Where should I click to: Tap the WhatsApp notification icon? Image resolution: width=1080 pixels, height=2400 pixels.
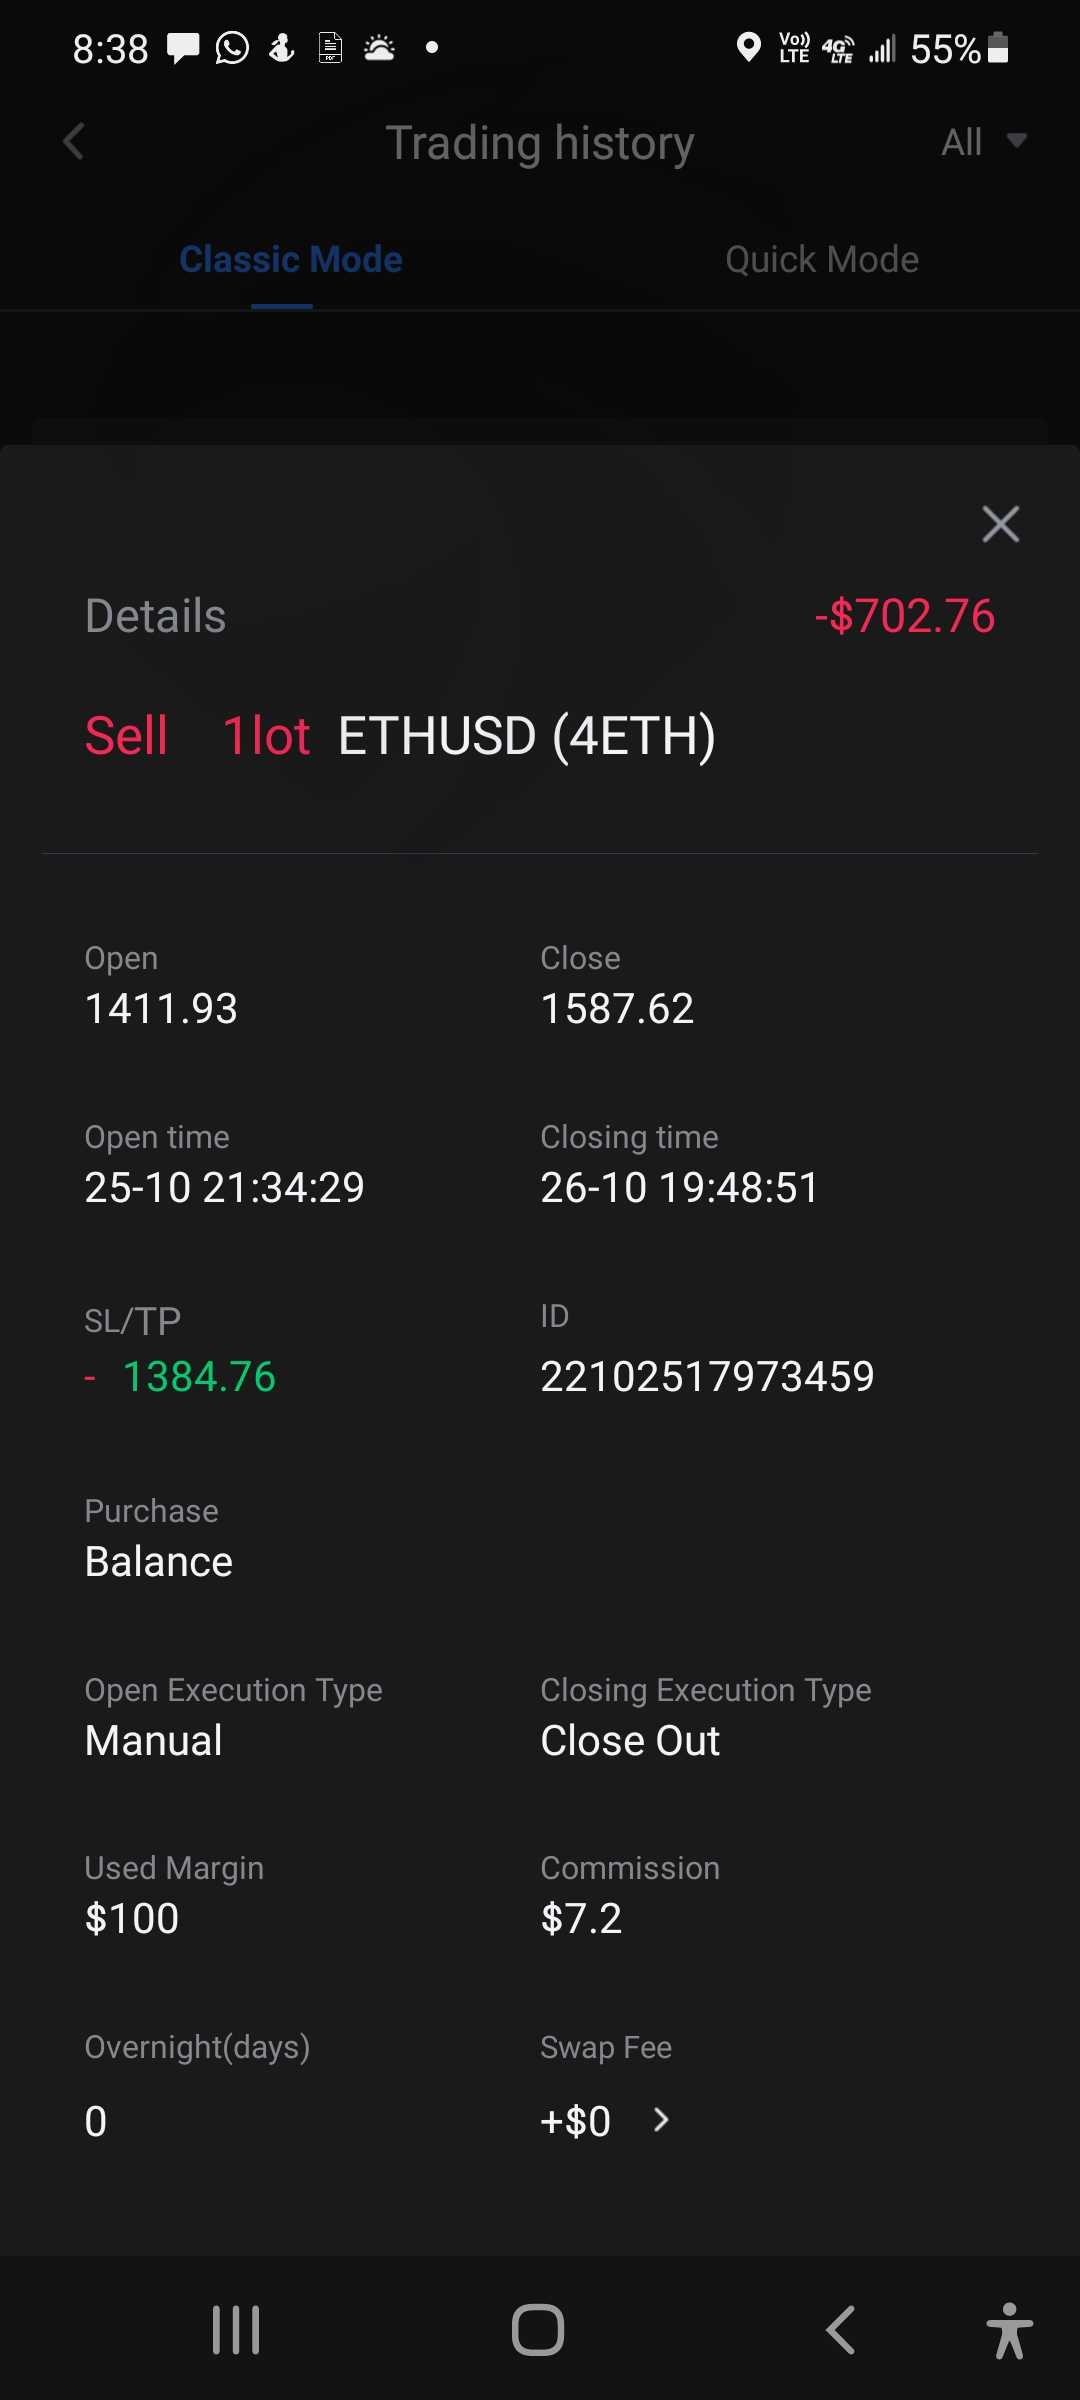[232, 48]
